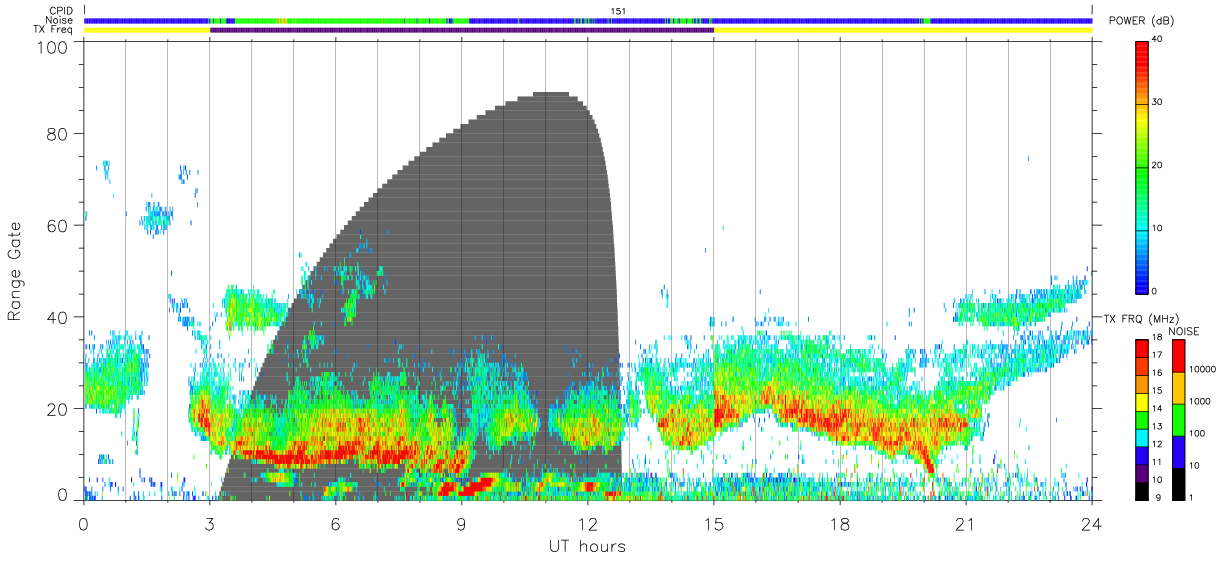Select the 'Noise' row label at top
This screenshot has width=1228, height=567.
pyautogui.click(x=60, y=20)
